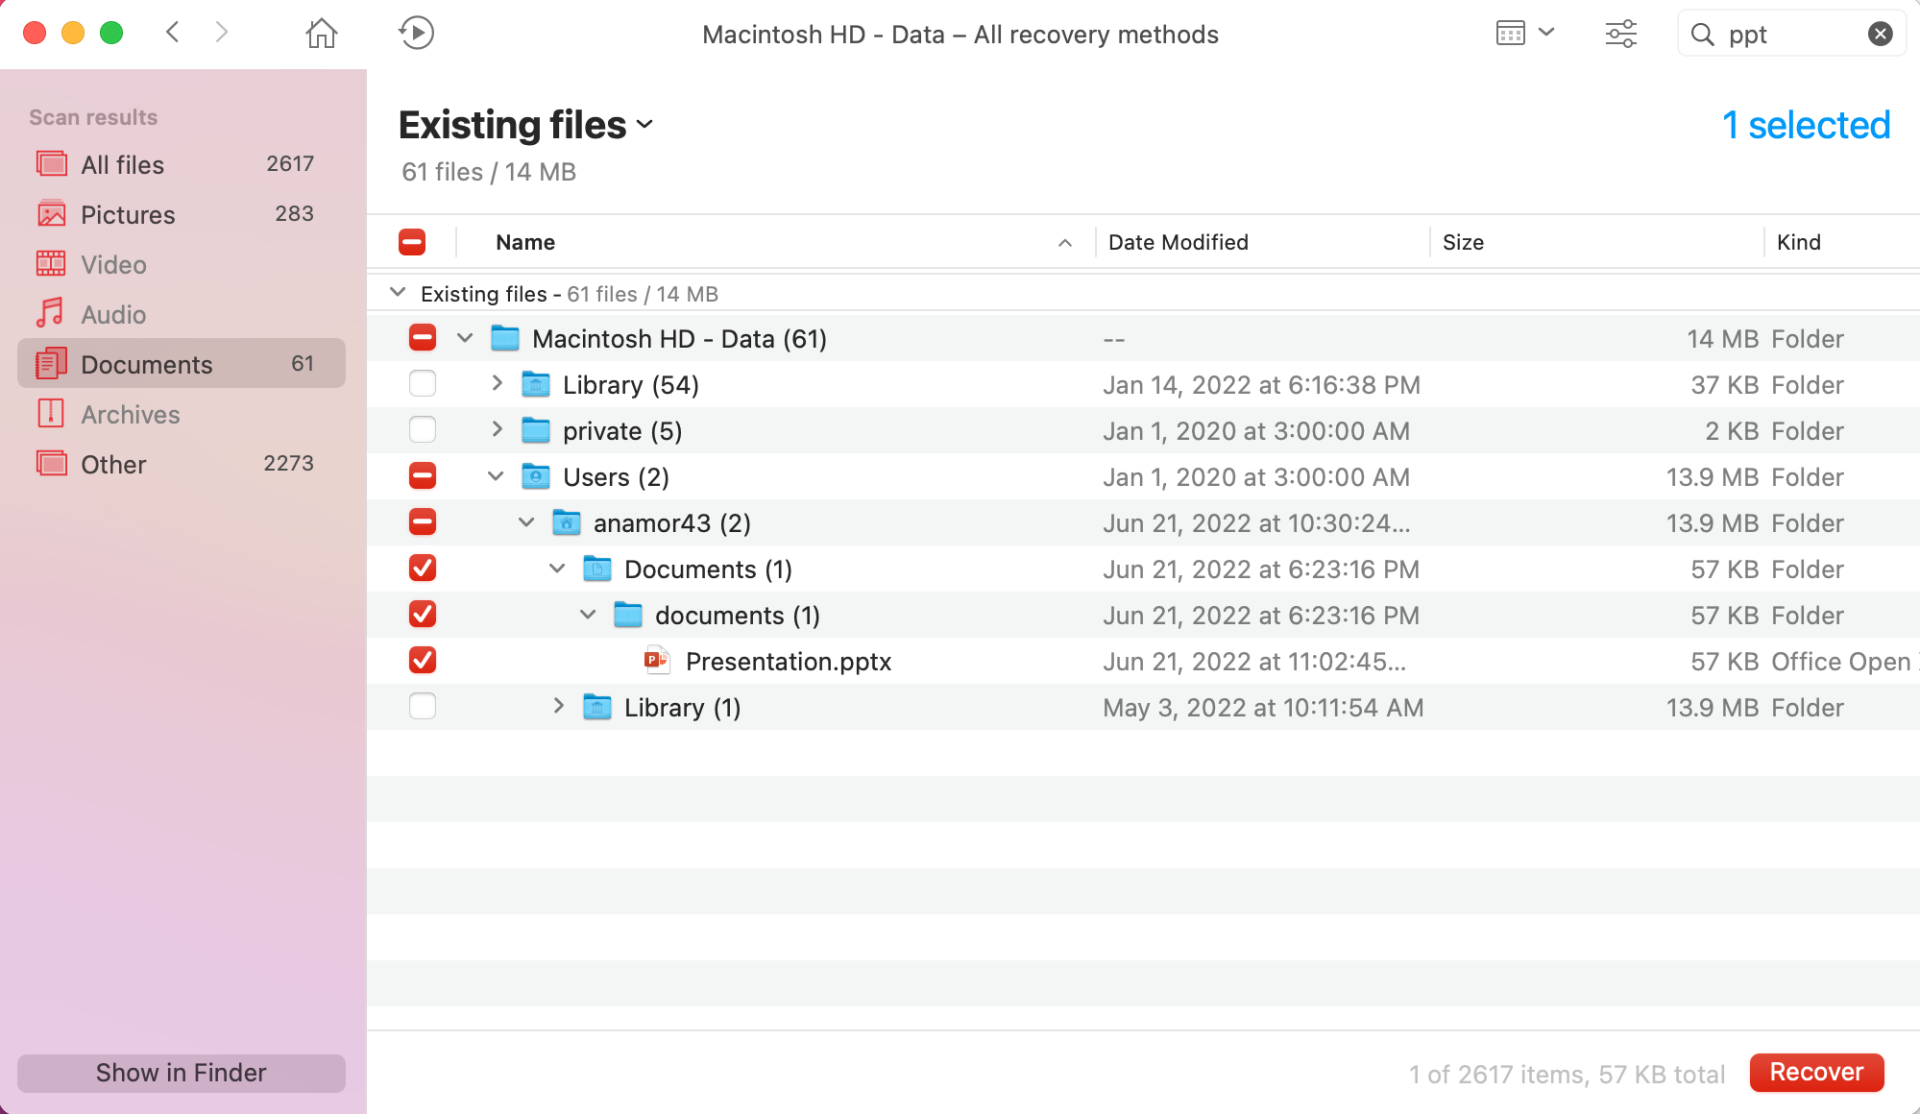The height and width of the screenshot is (1114, 1920).
Task: Collapse the anamor43 (2) folder tree
Action: click(x=528, y=523)
